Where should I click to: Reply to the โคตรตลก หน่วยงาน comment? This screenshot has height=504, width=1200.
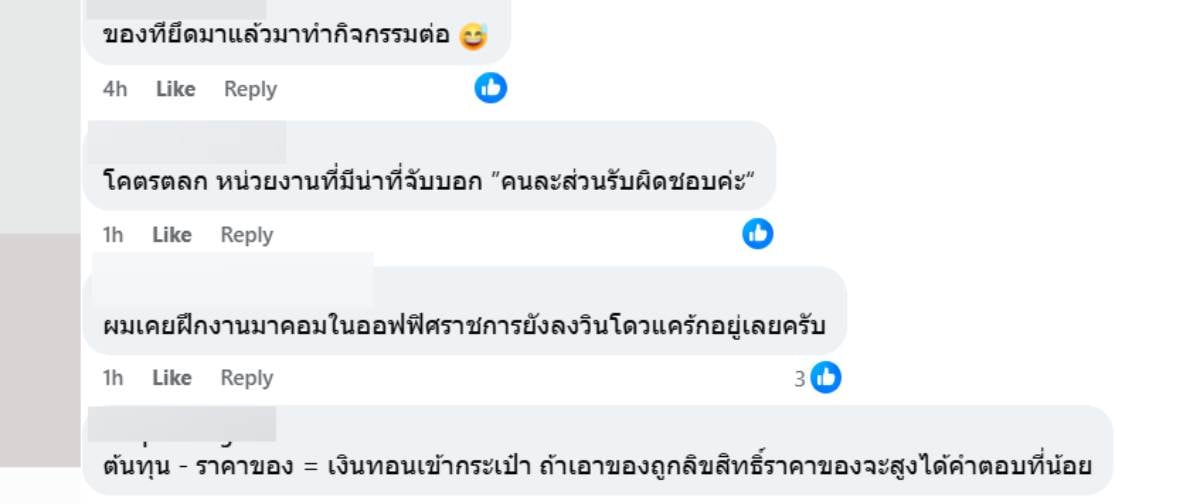pos(247,235)
